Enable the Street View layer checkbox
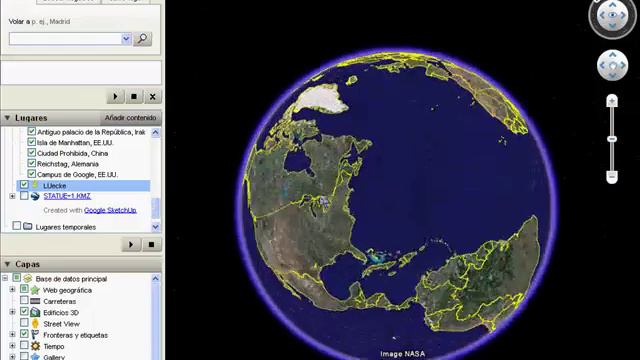This screenshot has width=640, height=360. pyautogui.click(x=24, y=323)
